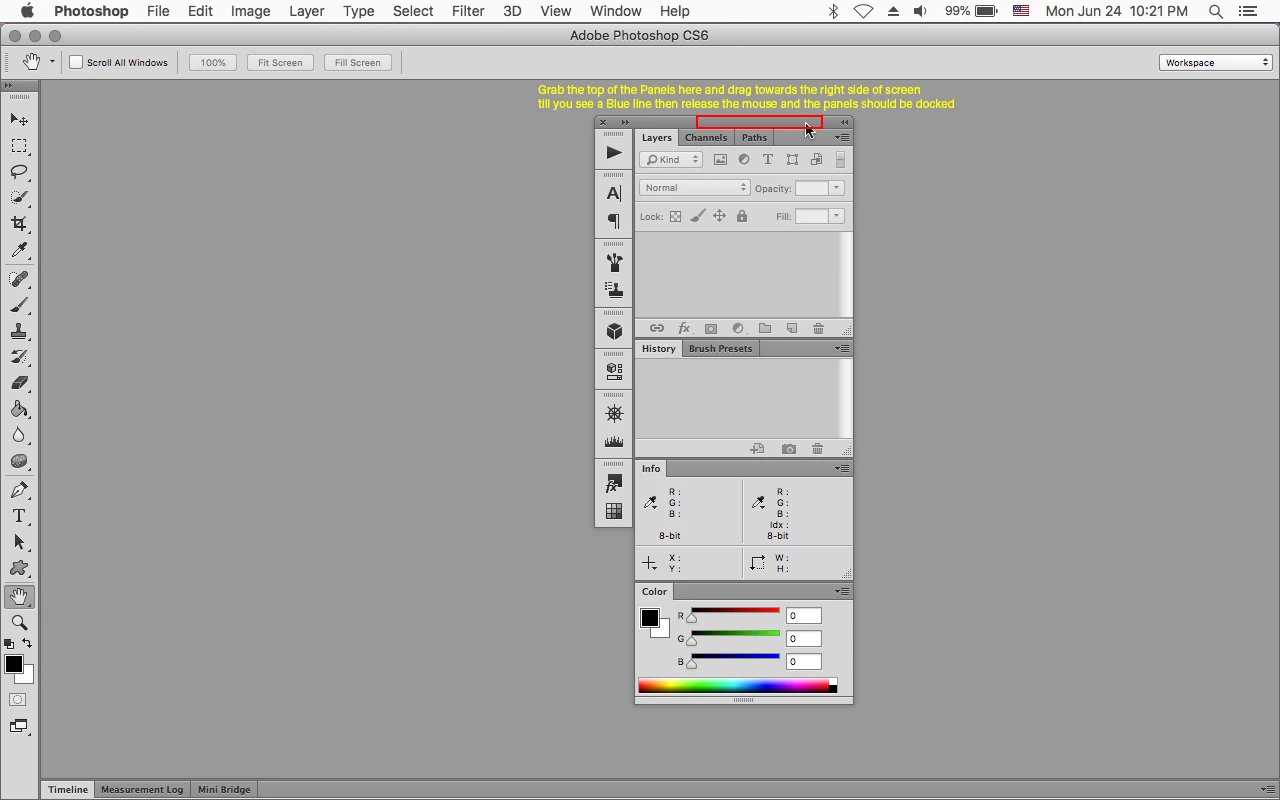This screenshot has height=800, width=1280.
Task: Toggle adjustment layer filter icon
Action: click(x=744, y=160)
